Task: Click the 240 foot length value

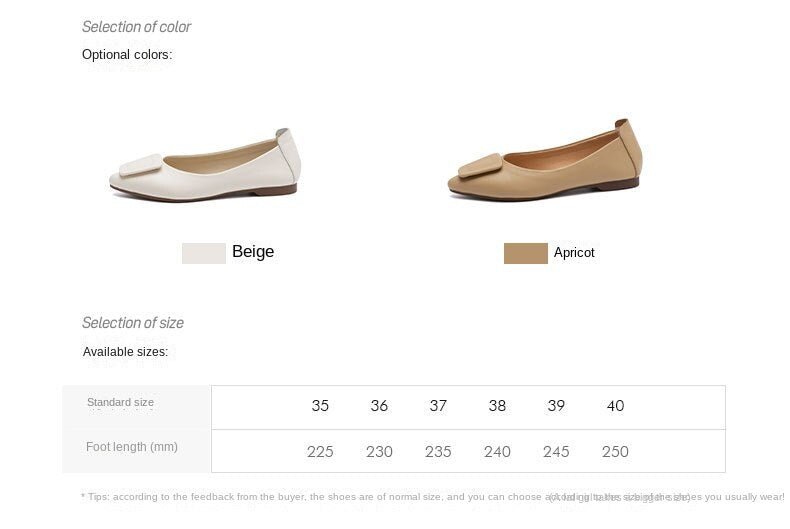Action: click(x=497, y=452)
